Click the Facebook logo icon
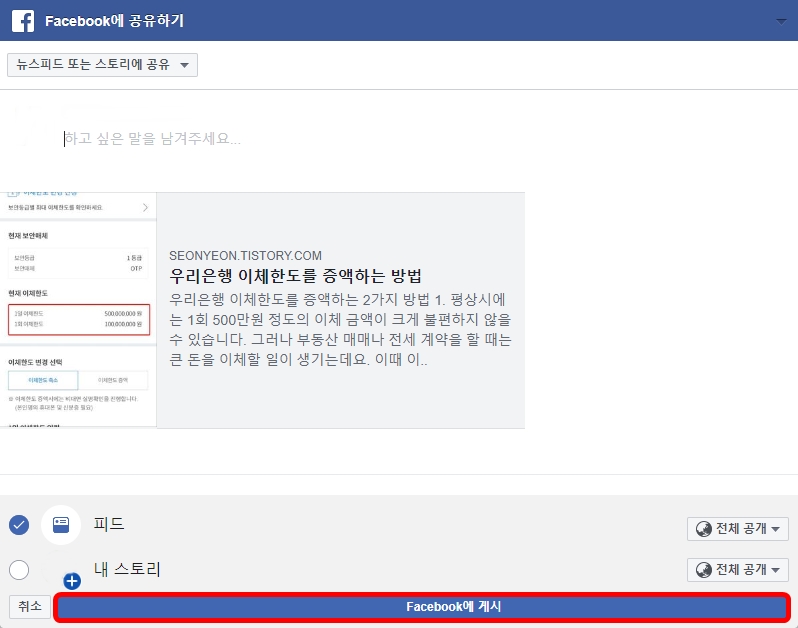Image resolution: width=798 pixels, height=628 pixels. coord(23,21)
